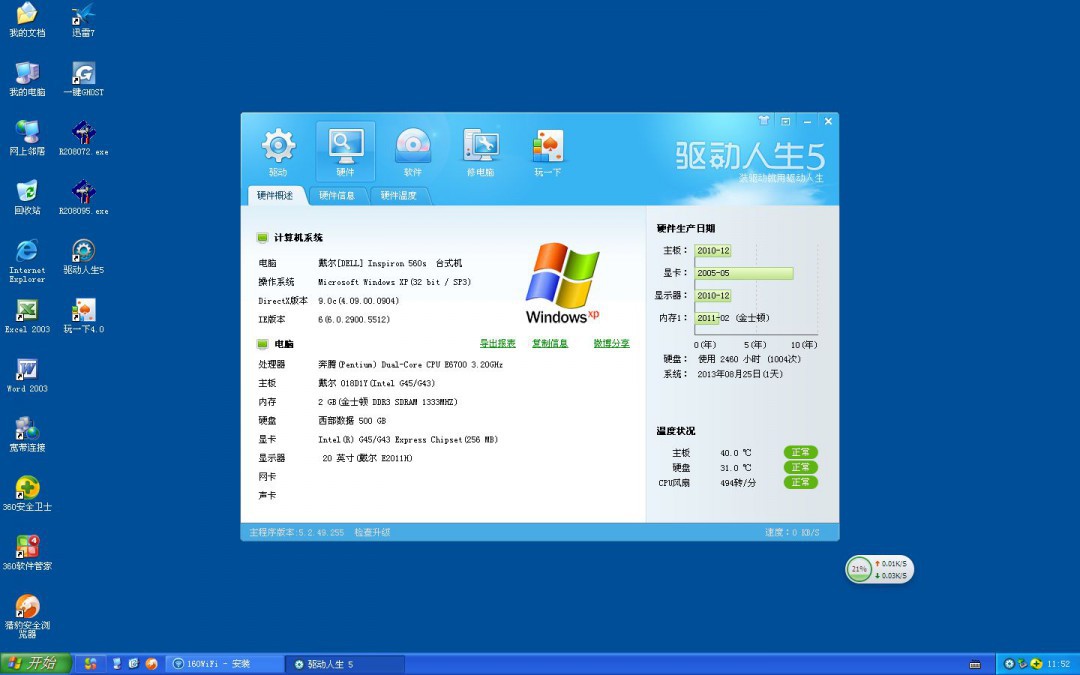Open 宽带连接 desktop shortcut

(x=27, y=435)
